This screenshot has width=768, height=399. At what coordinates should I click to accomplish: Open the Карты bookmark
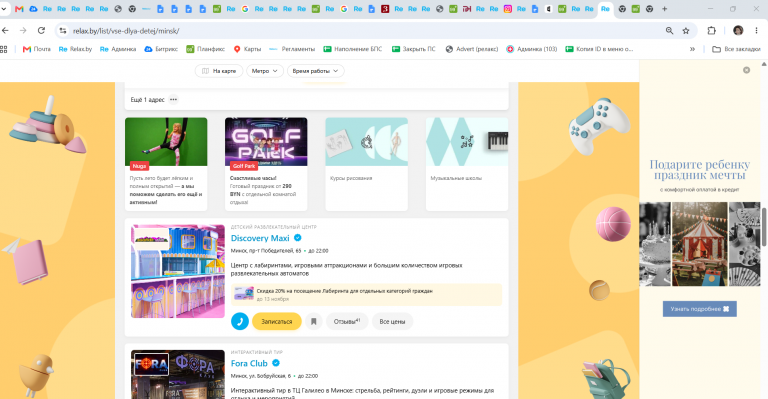point(247,49)
